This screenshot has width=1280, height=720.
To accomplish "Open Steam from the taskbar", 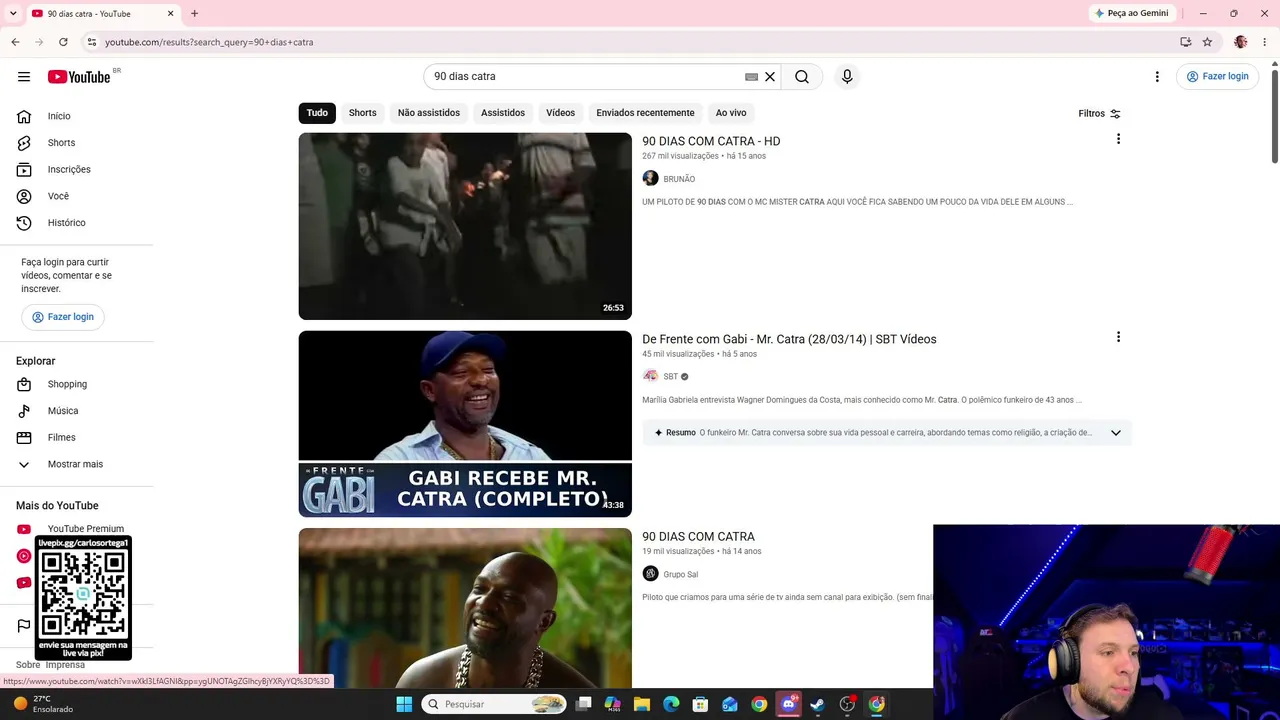I will (817, 704).
